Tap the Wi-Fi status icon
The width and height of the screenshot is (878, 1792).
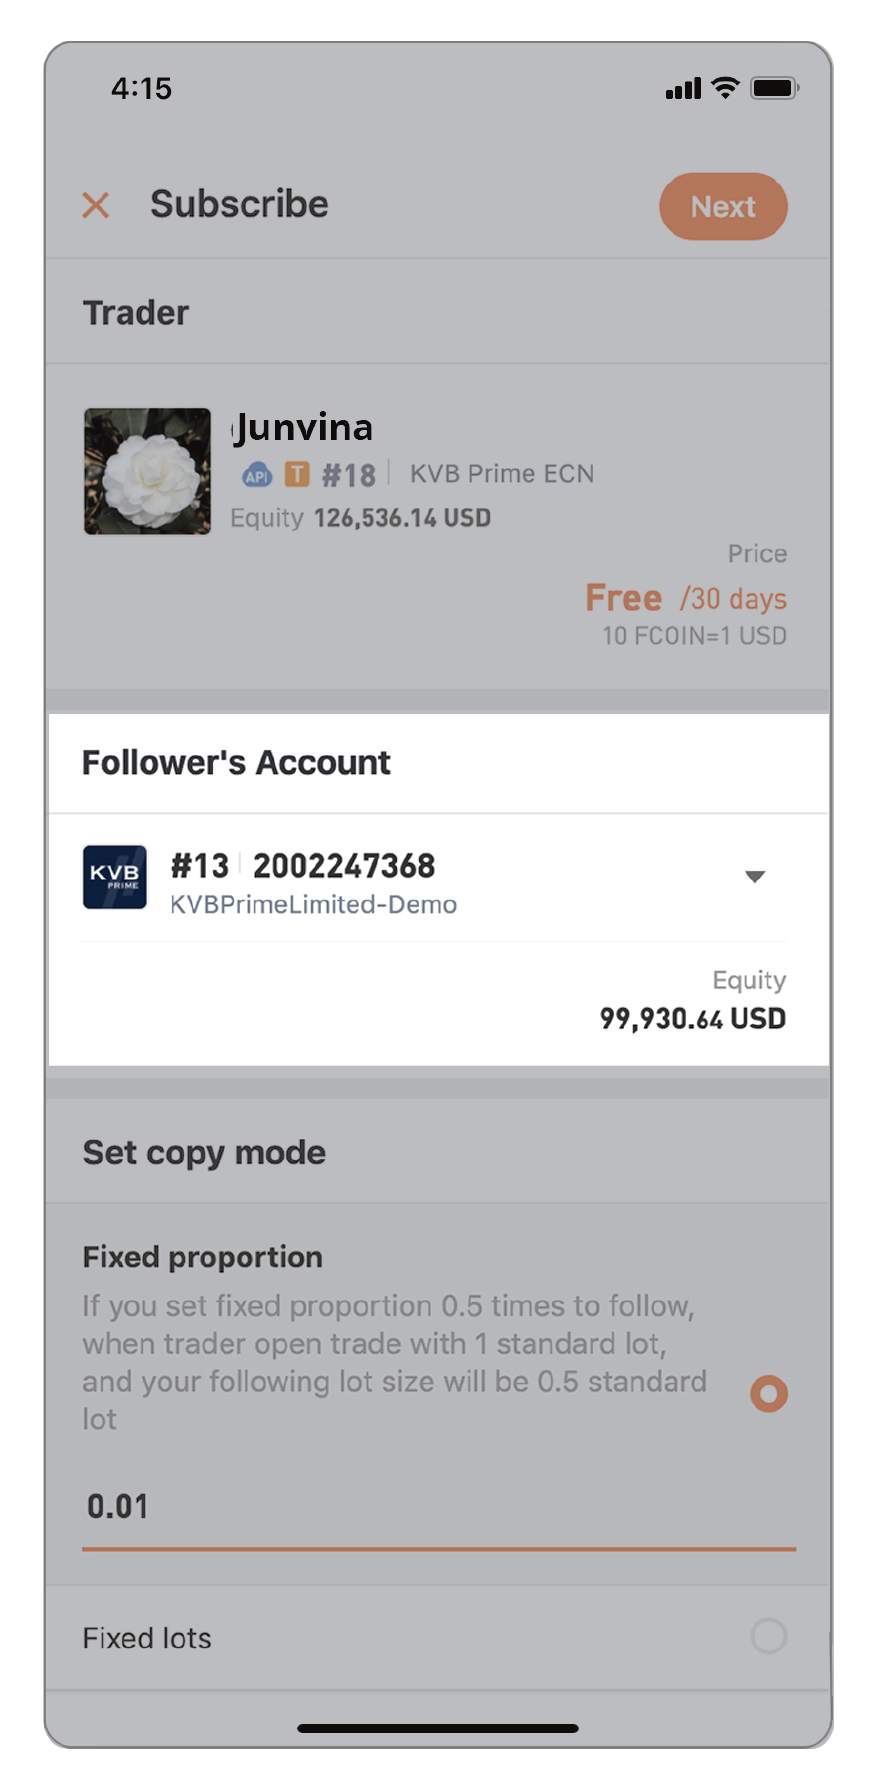coord(725,88)
